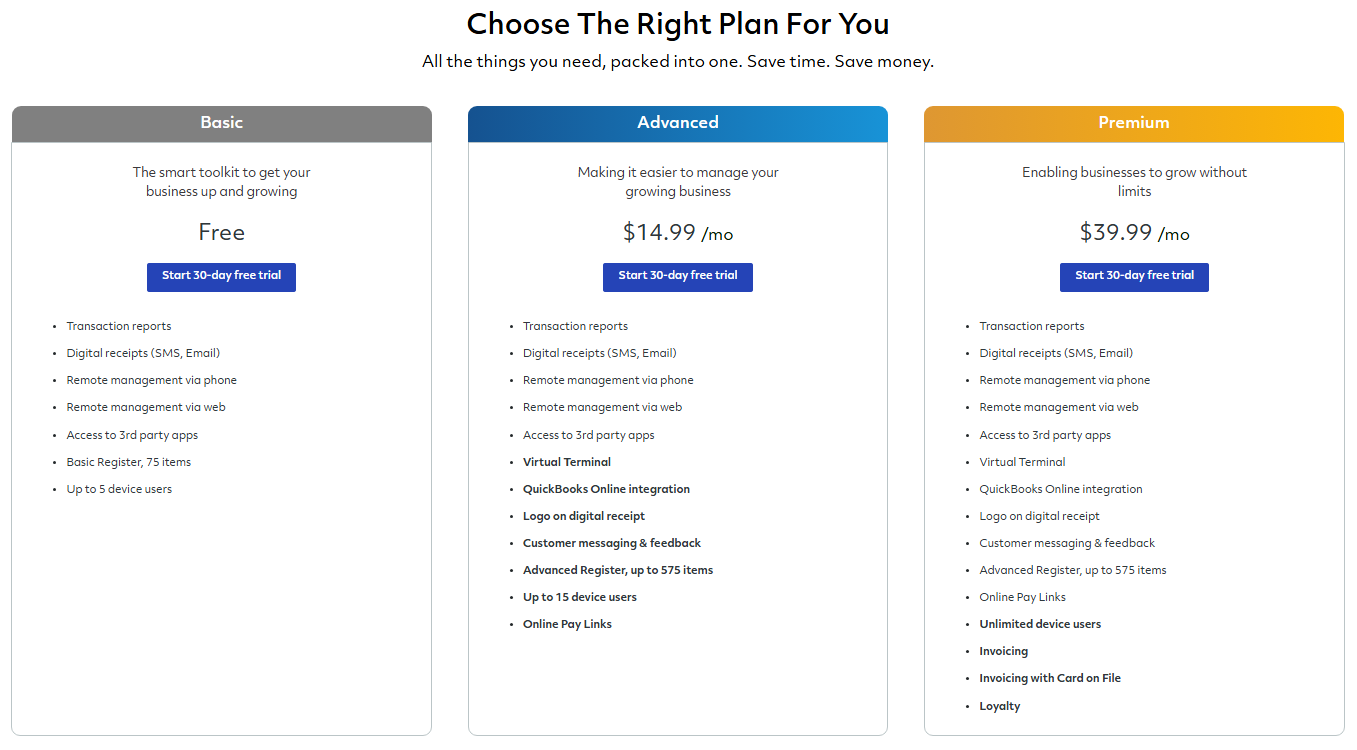Start the Premium plan 30-day free trial
The image size is (1357, 750).
[1134, 277]
